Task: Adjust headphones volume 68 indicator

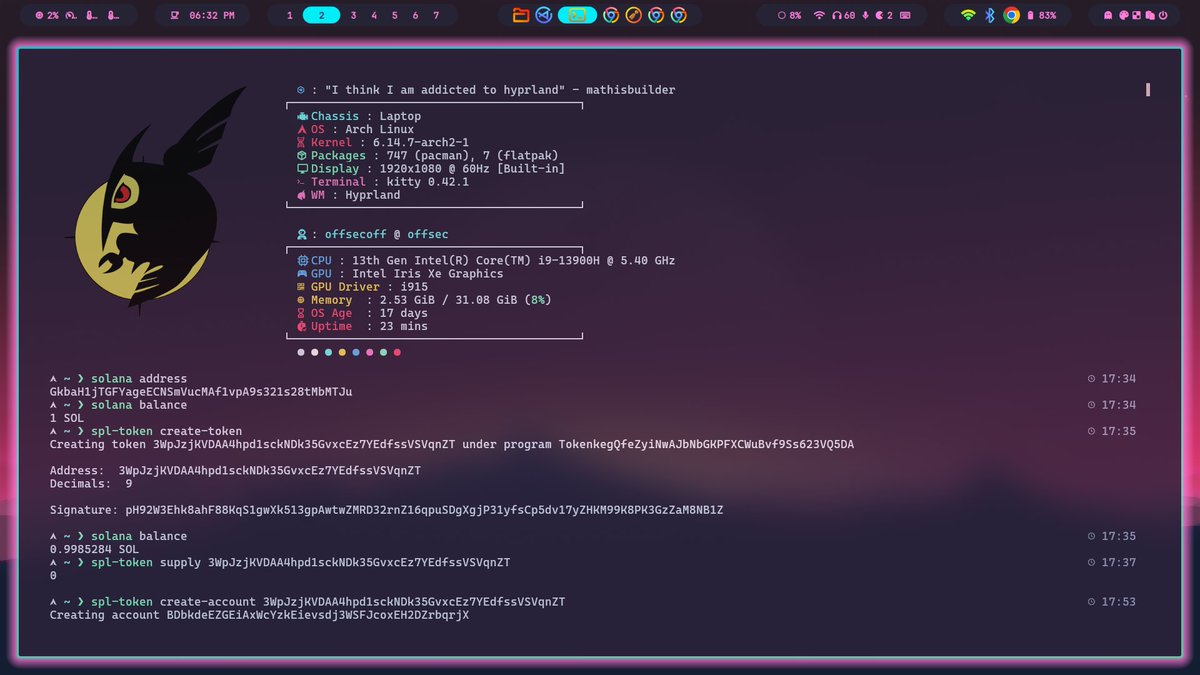Action: pyautogui.click(x=843, y=15)
